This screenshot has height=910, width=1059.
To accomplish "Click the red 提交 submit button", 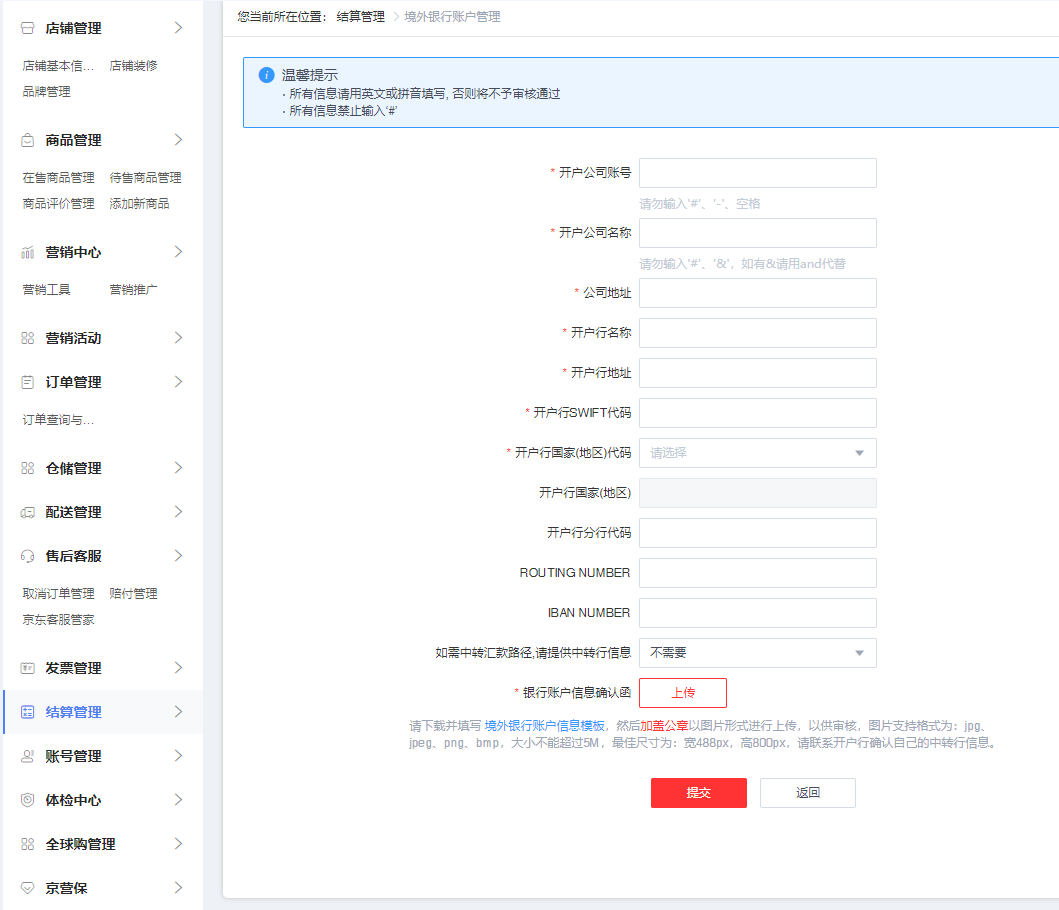I will pos(698,792).
